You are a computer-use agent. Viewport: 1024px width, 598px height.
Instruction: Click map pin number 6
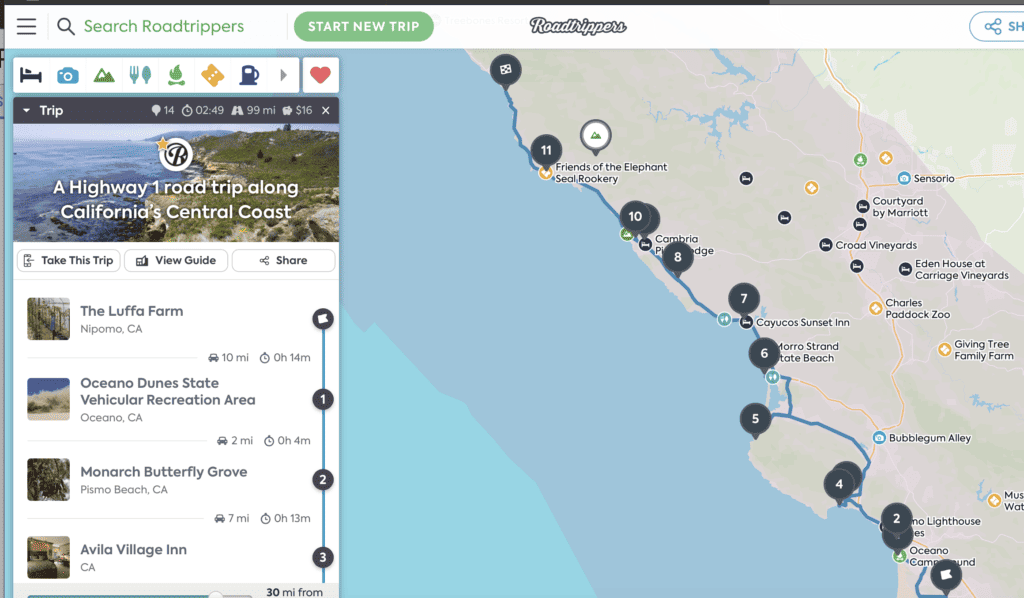point(764,354)
